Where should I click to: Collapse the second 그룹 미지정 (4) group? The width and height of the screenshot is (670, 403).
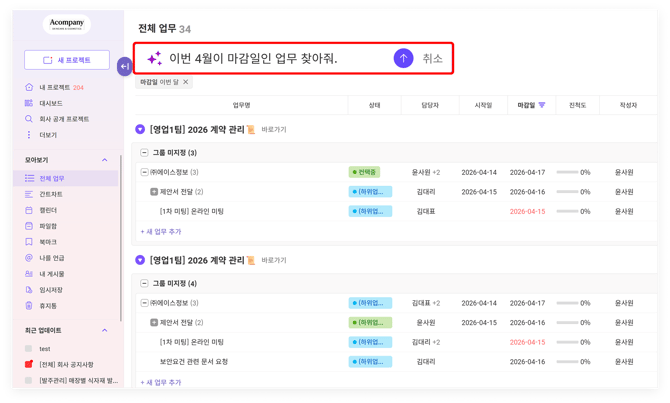coord(145,284)
